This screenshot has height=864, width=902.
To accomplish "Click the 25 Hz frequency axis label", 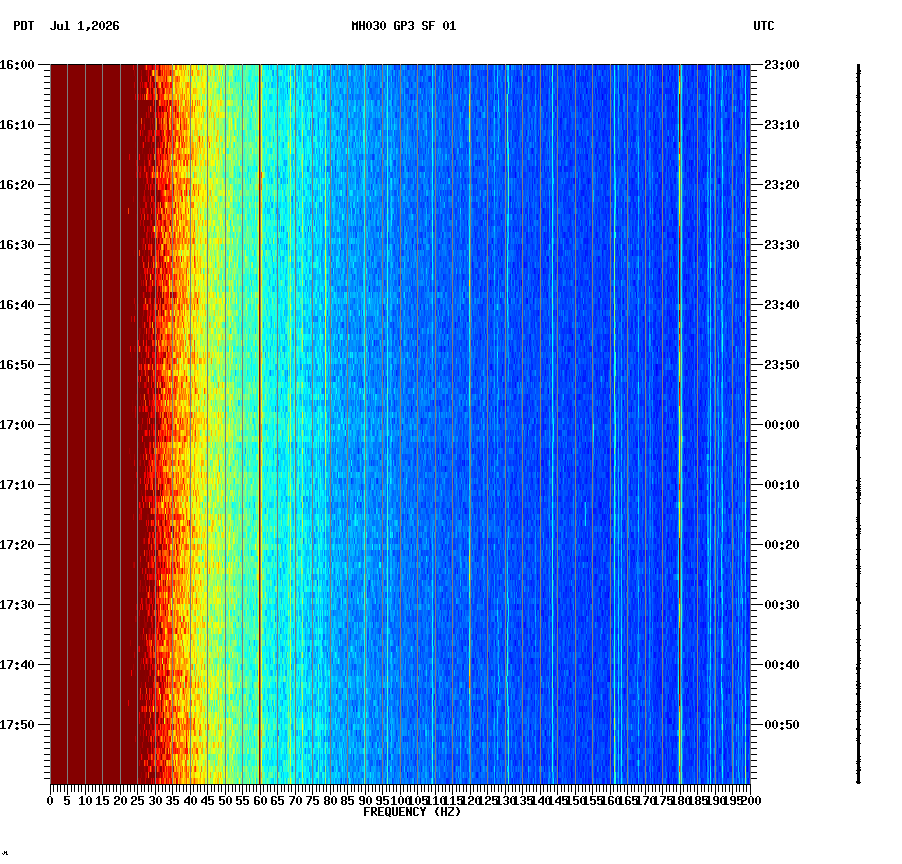I will pyautogui.click(x=137, y=801).
